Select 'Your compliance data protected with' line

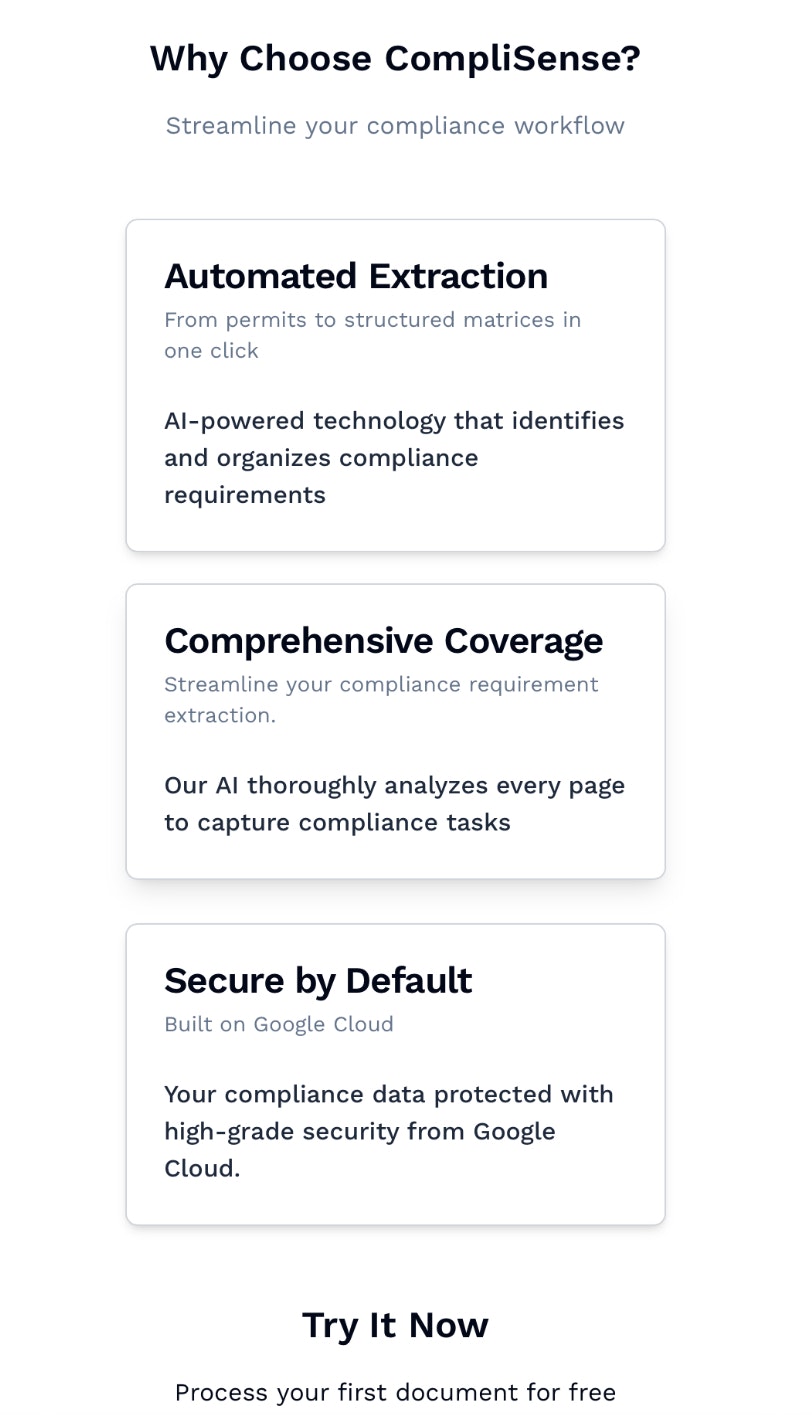pos(389,1094)
